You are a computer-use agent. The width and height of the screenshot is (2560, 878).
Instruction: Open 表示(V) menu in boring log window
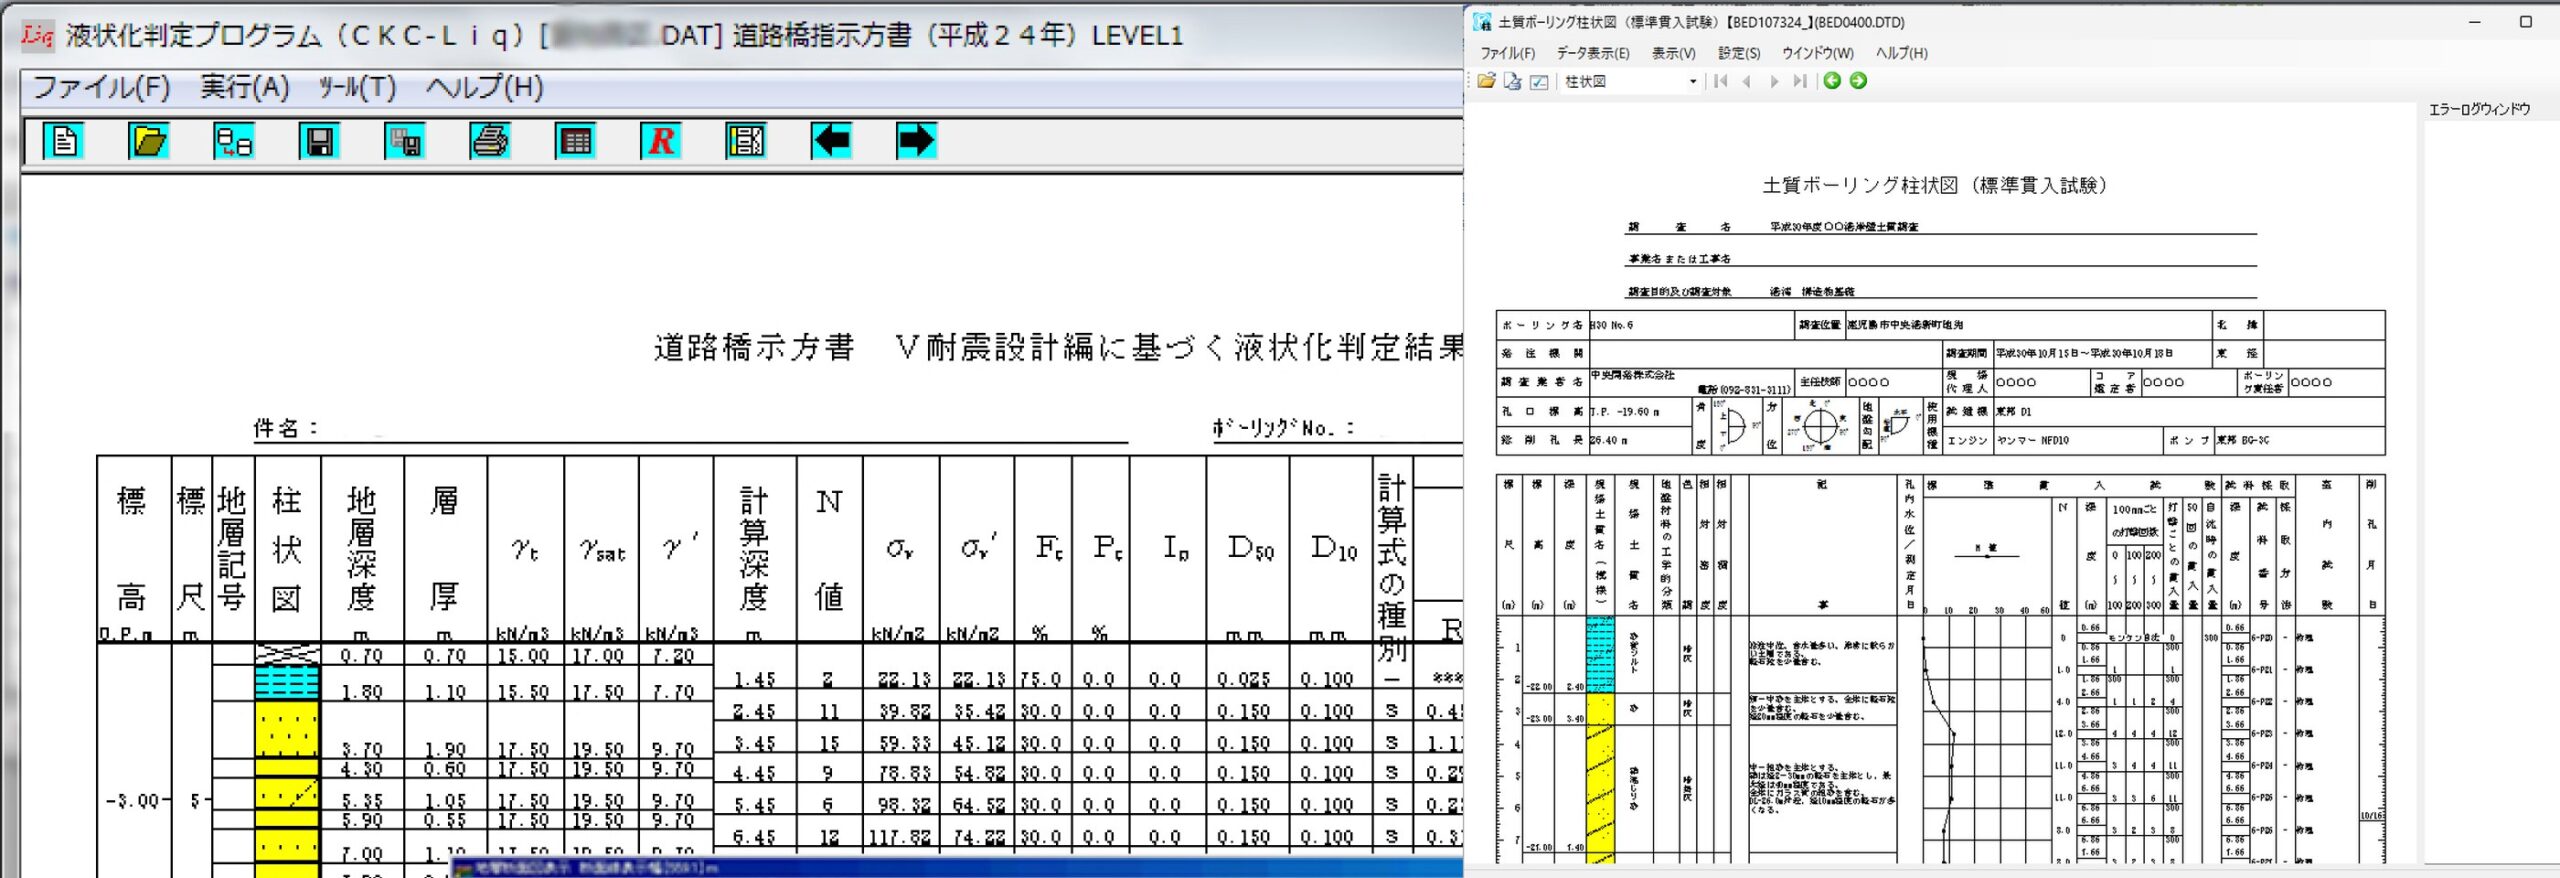click(x=1673, y=53)
